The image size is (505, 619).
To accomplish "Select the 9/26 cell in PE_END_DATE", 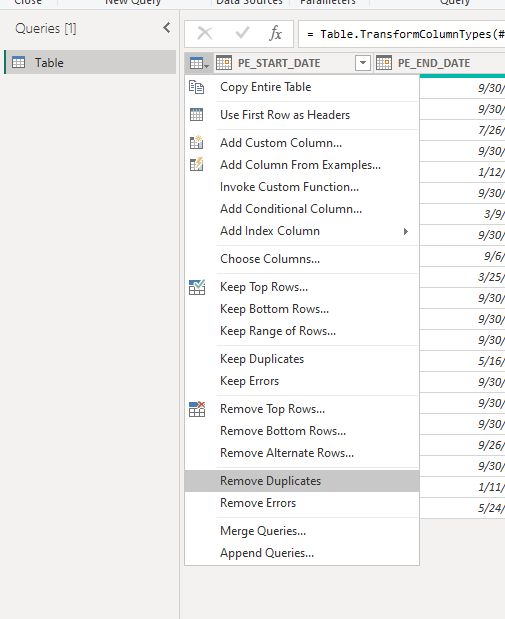I will [462, 445].
